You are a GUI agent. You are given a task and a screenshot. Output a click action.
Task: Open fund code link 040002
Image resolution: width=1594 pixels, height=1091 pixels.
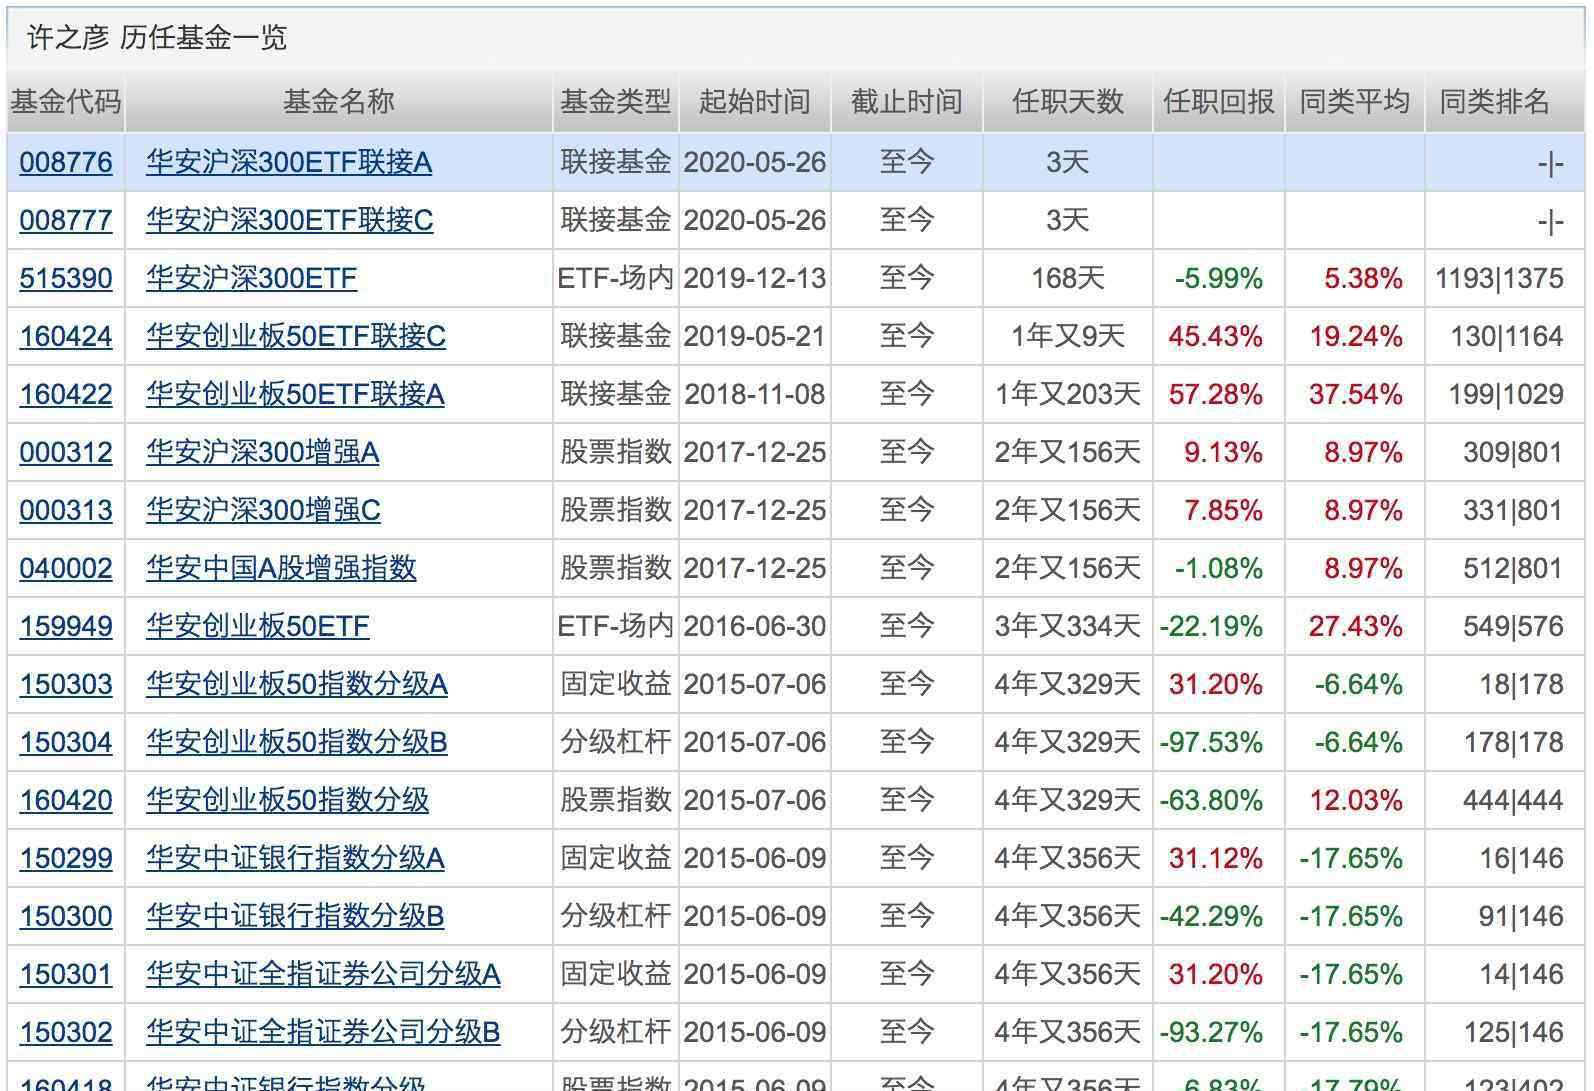(x=66, y=568)
